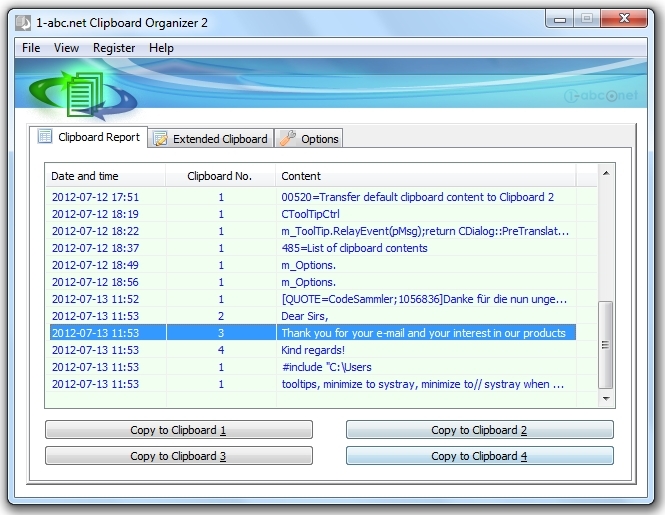Open the View menu
The image size is (665, 515).
click(66, 48)
